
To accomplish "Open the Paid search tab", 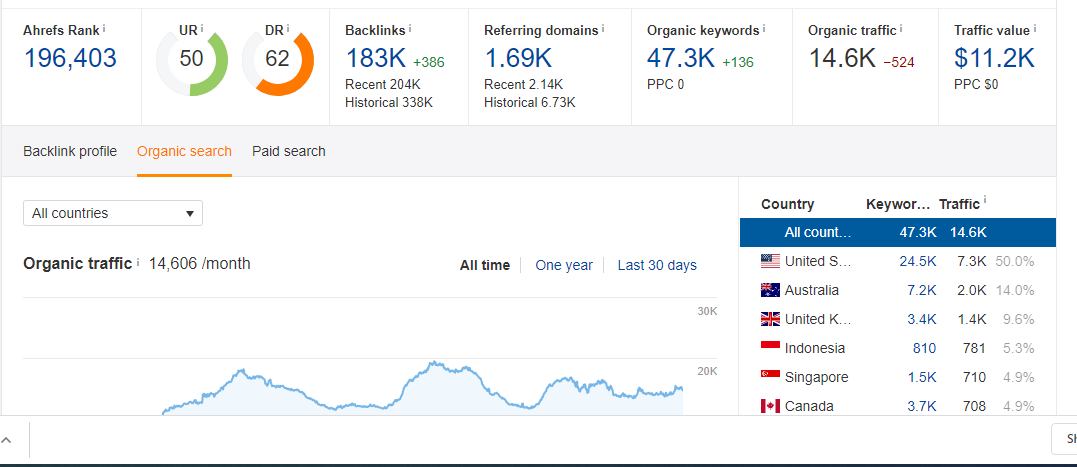I will [x=288, y=151].
